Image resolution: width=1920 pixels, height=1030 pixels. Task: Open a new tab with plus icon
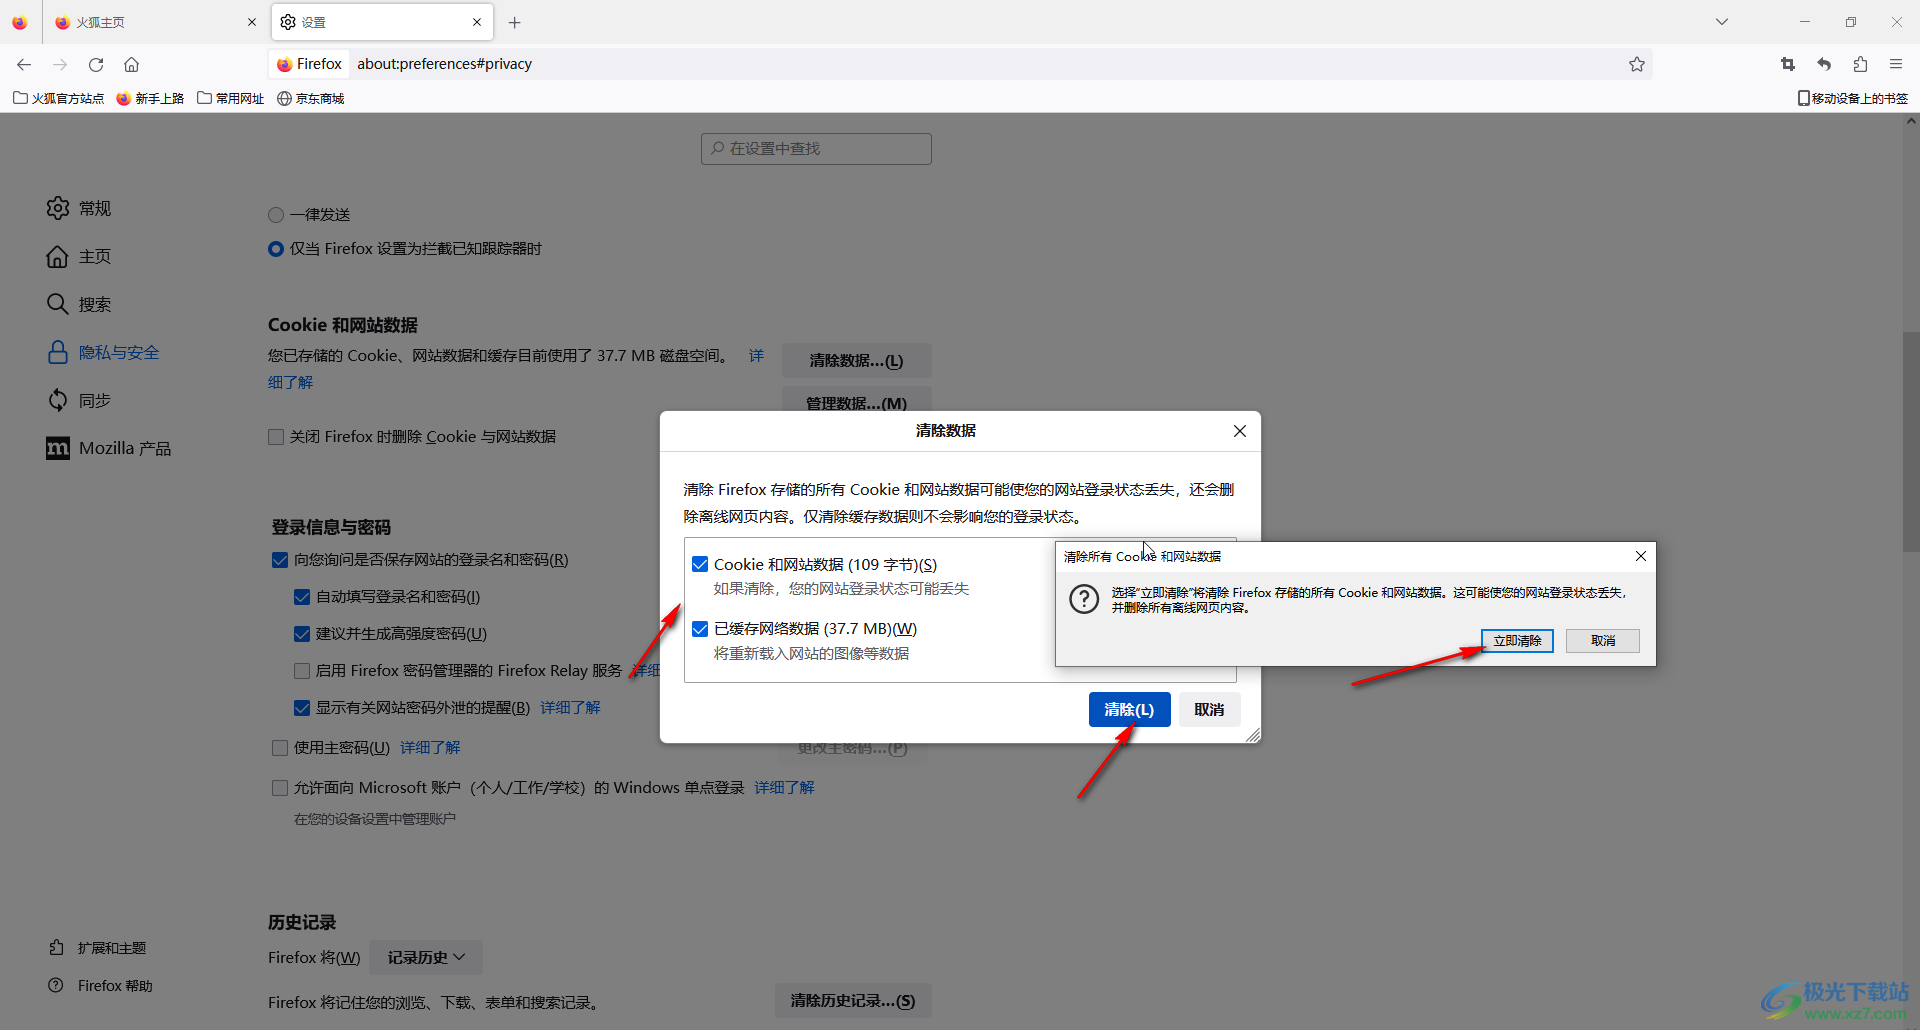pyautogui.click(x=515, y=22)
